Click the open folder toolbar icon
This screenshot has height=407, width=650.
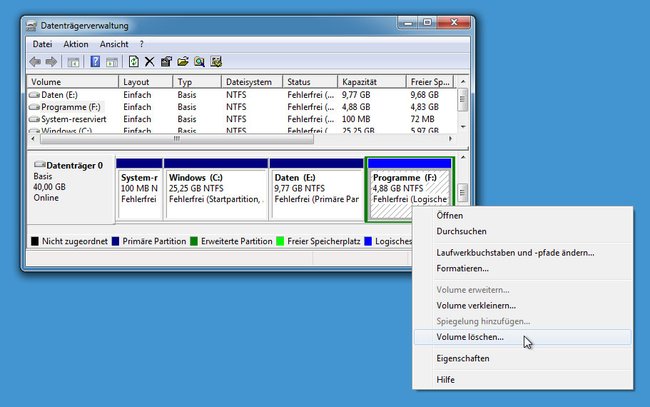click(183, 62)
